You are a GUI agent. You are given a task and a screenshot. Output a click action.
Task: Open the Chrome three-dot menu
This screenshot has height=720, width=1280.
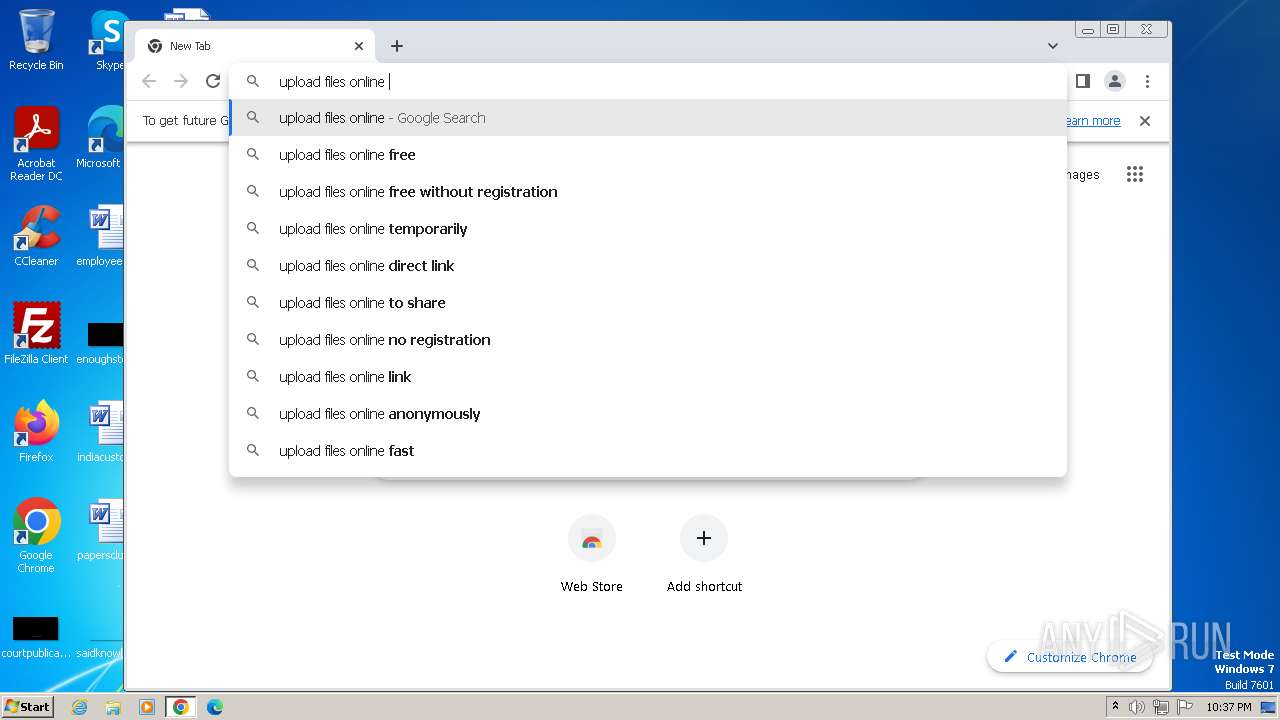coord(1147,81)
